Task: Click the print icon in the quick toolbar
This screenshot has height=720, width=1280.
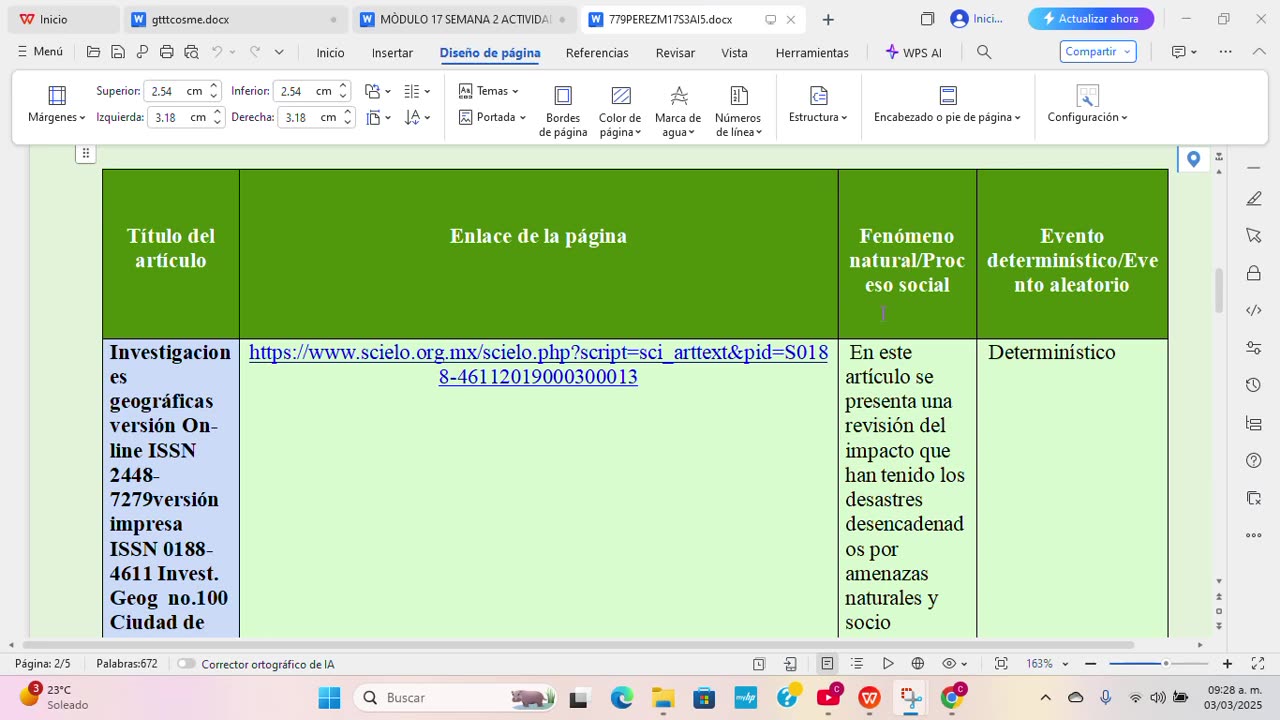Action: tap(166, 52)
